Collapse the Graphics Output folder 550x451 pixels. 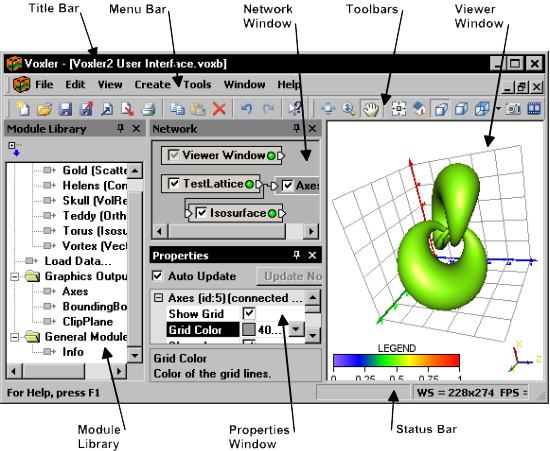[14, 277]
